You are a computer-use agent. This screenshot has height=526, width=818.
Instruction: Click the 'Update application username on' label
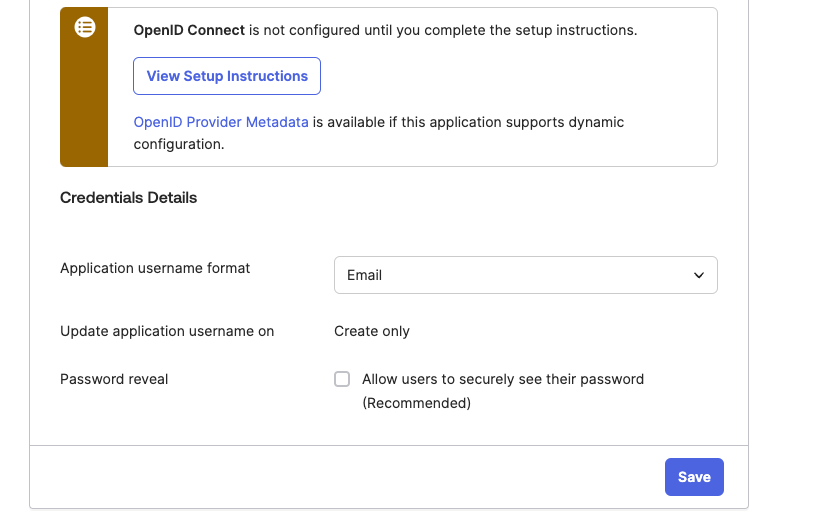[167, 331]
